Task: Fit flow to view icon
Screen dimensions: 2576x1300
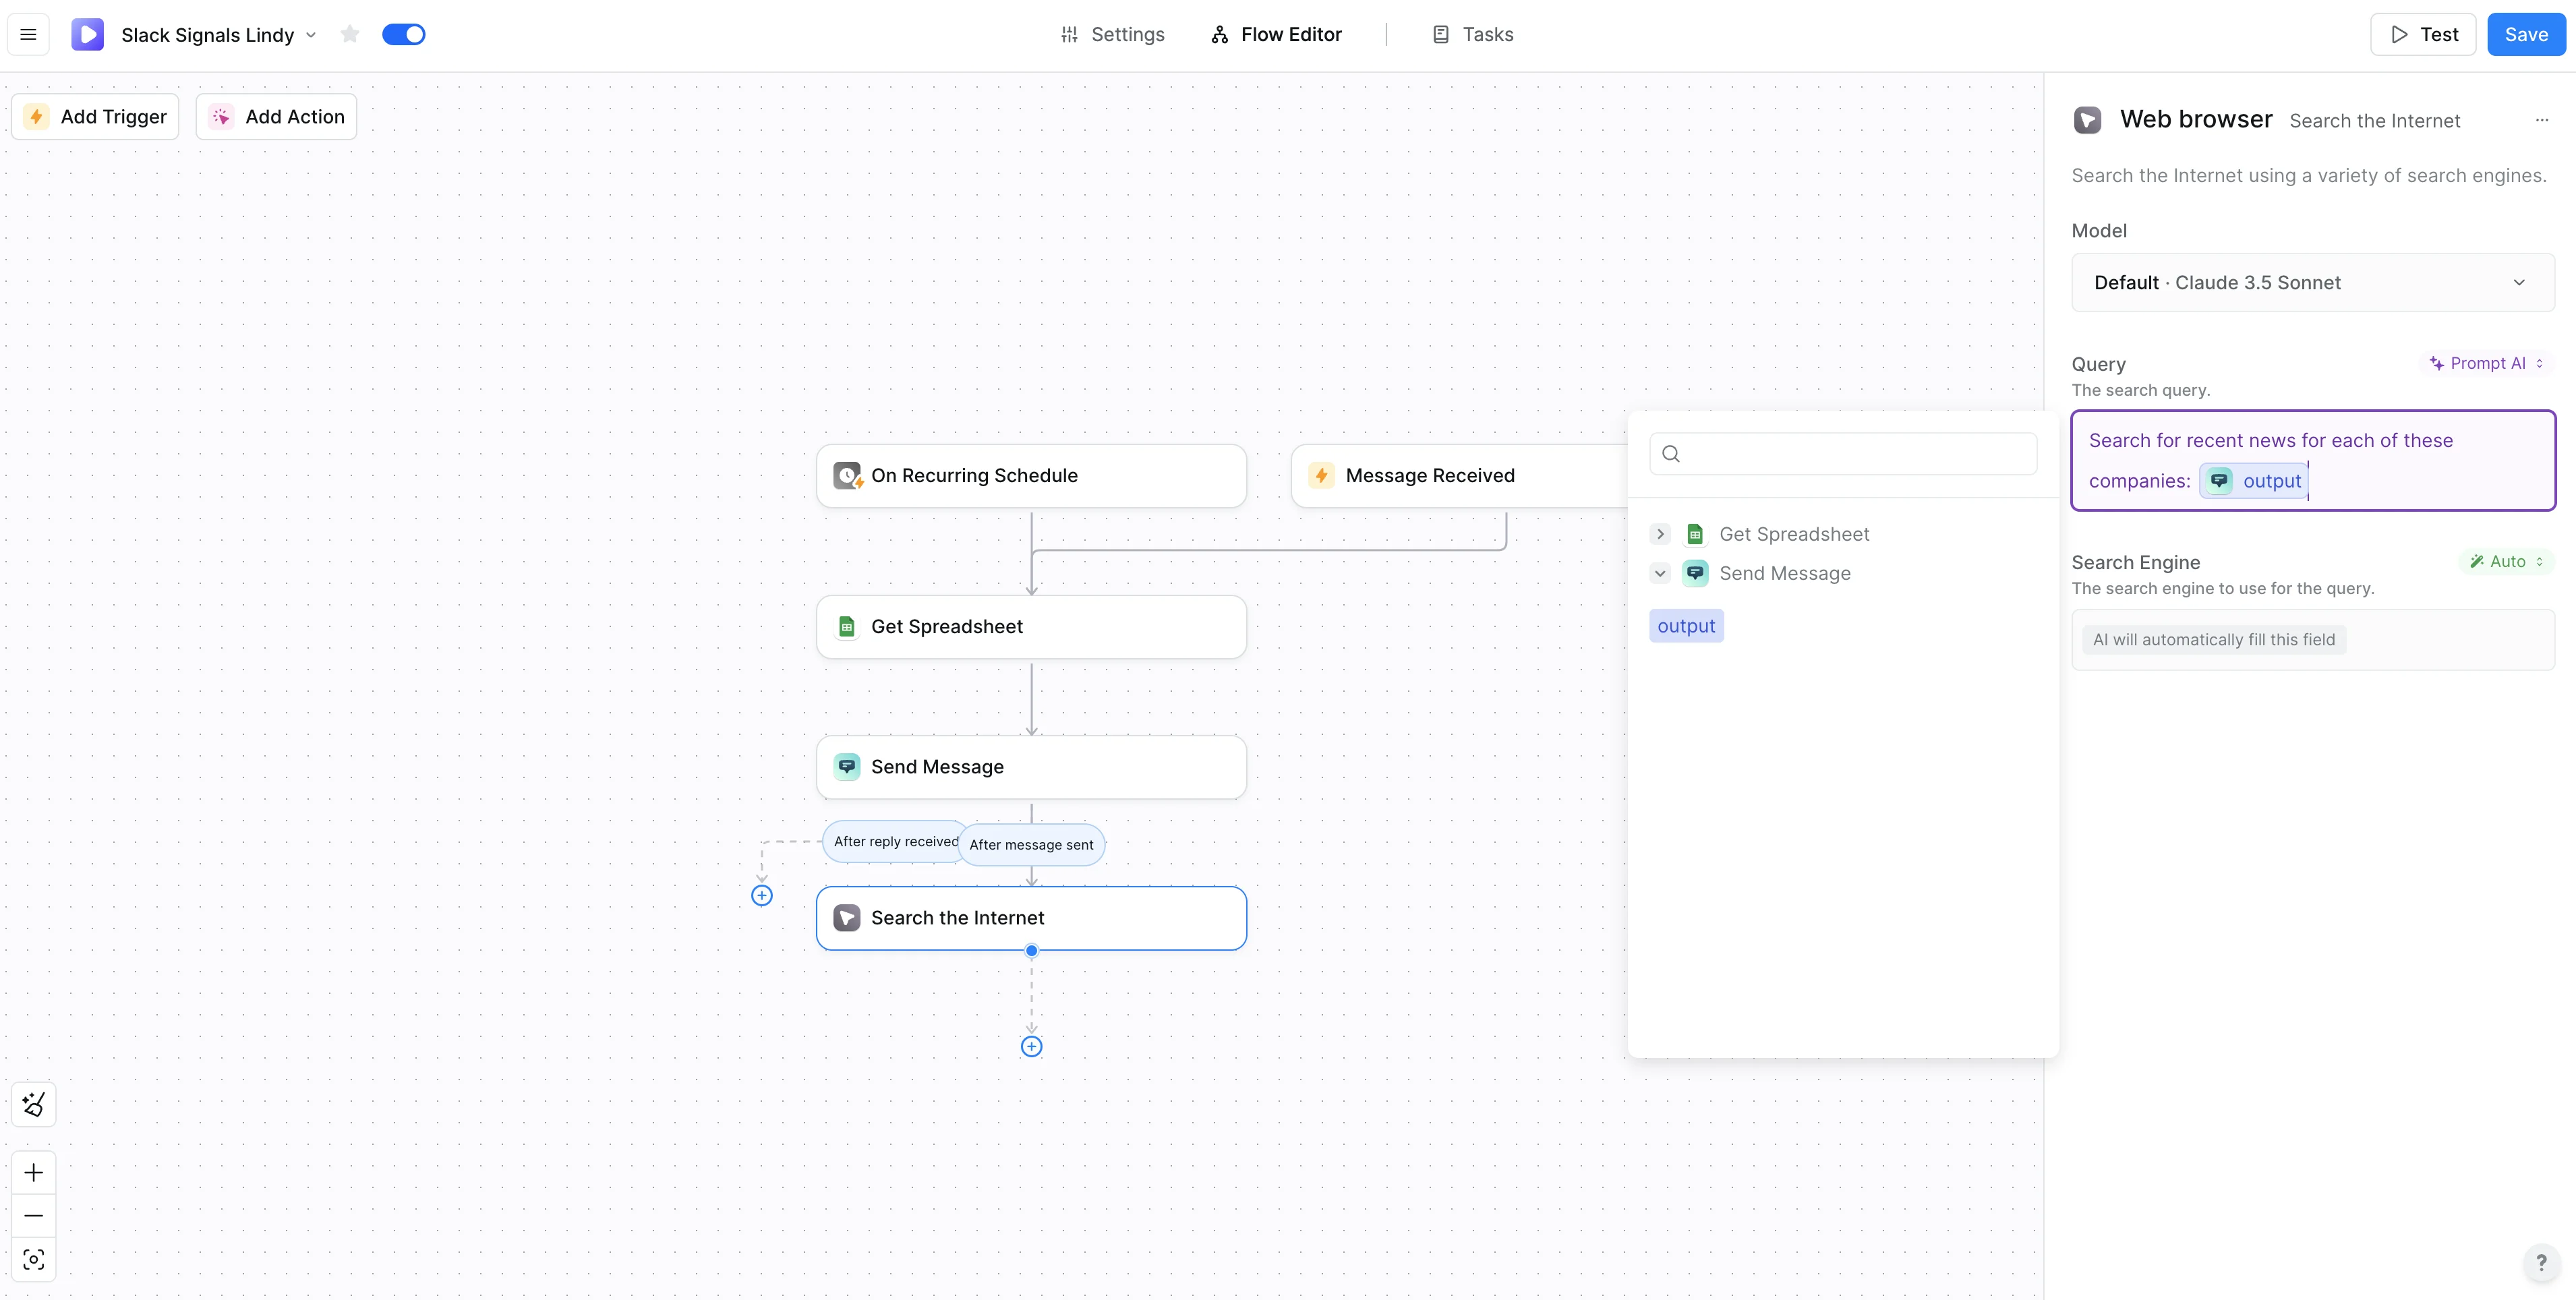Action: tap(33, 1259)
